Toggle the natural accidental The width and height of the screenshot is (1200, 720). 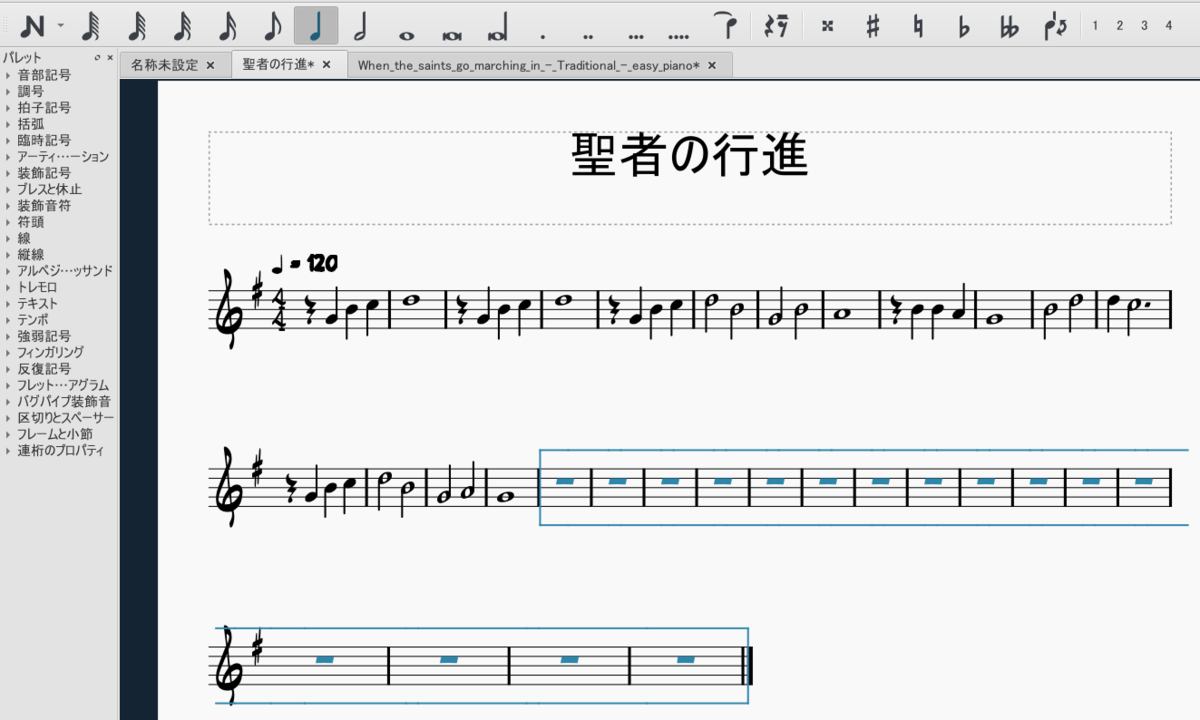(916, 25)
